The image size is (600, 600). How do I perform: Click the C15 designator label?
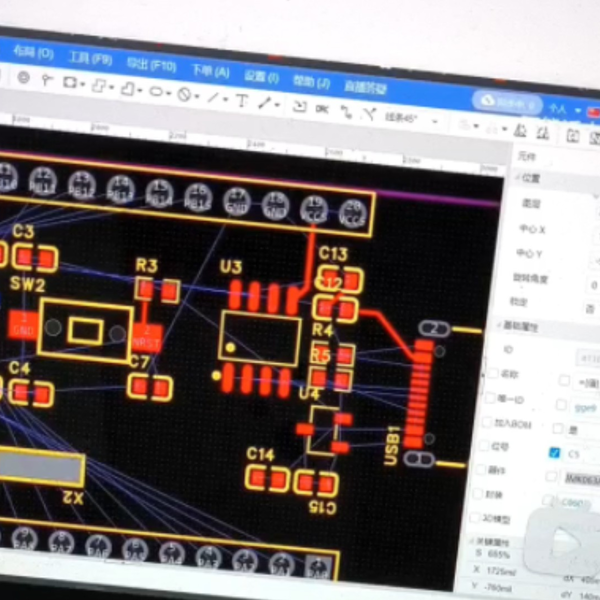click(x=322, y=508)
